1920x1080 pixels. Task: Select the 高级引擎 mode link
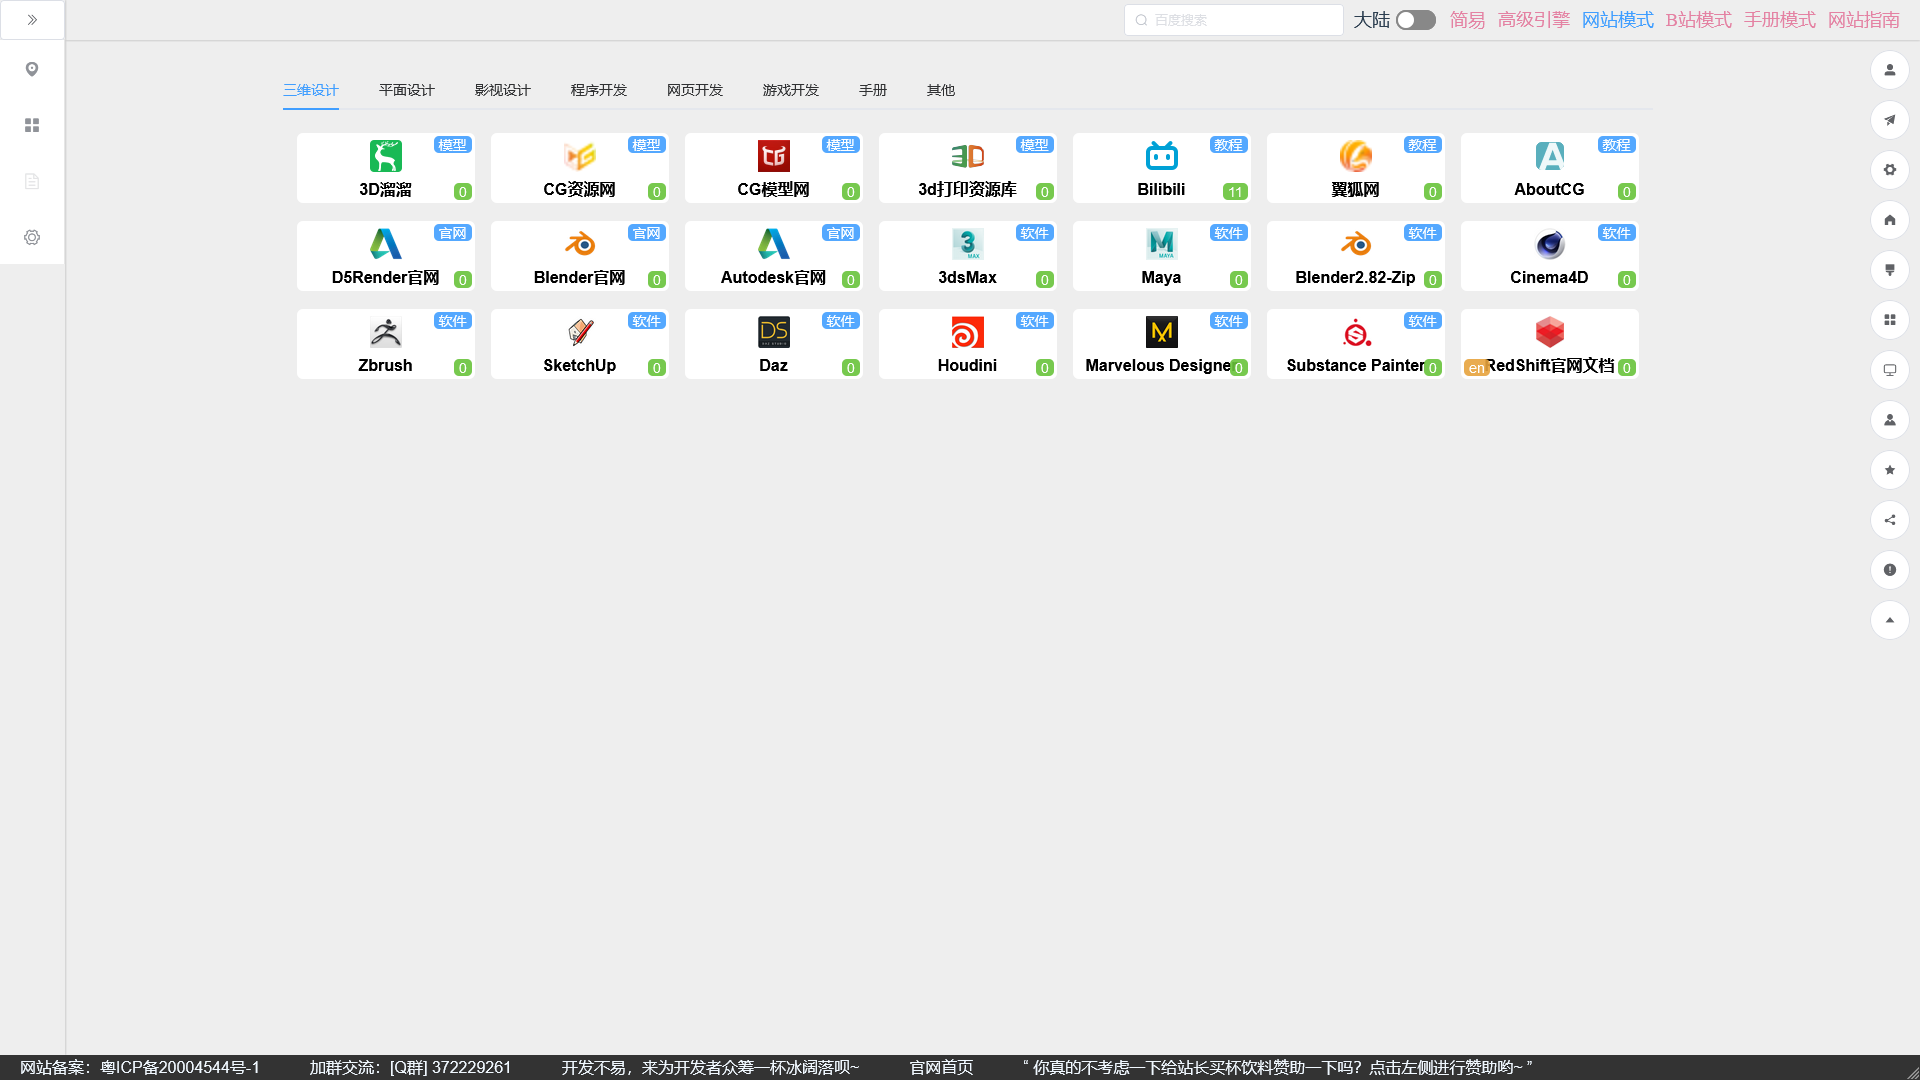coord(1533,20)
